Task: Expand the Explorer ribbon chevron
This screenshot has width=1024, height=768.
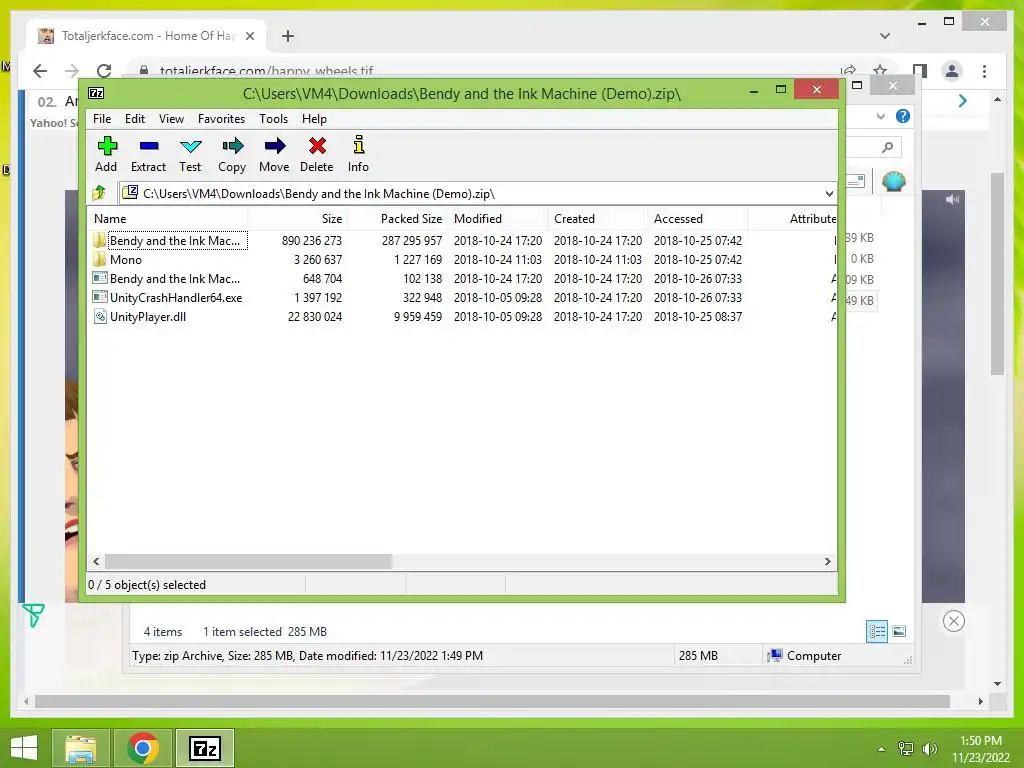Action: click(881, 116)
